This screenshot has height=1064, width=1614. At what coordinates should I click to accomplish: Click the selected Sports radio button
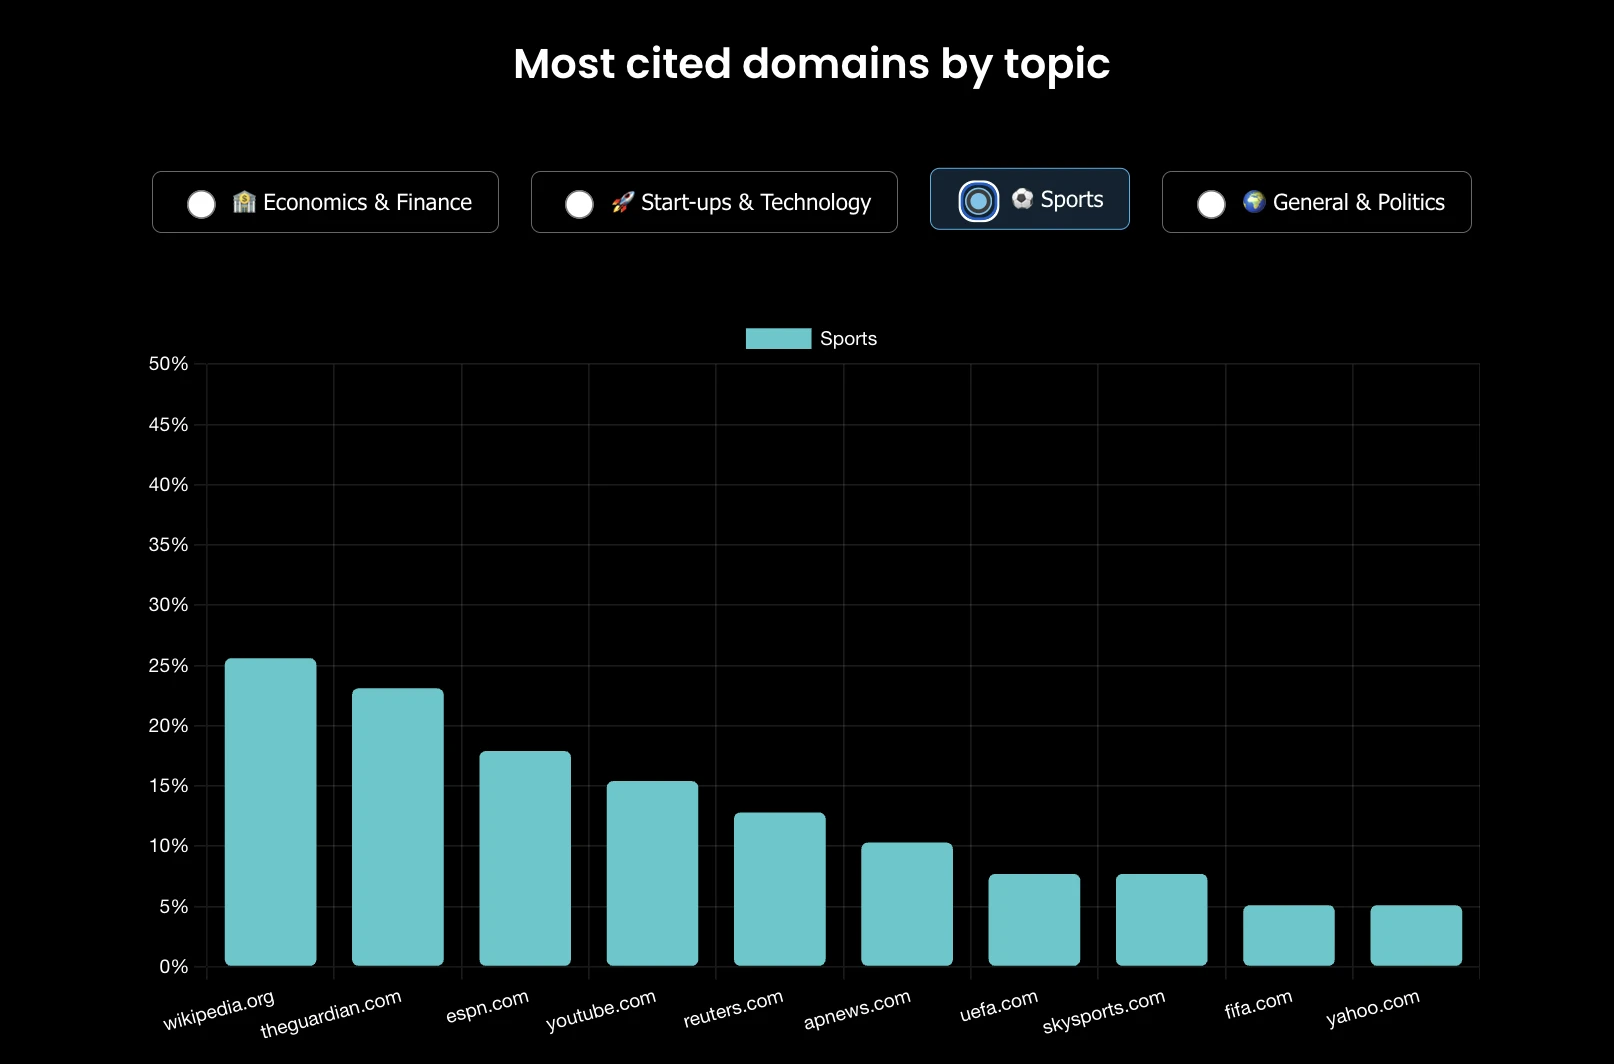(979, 201)
